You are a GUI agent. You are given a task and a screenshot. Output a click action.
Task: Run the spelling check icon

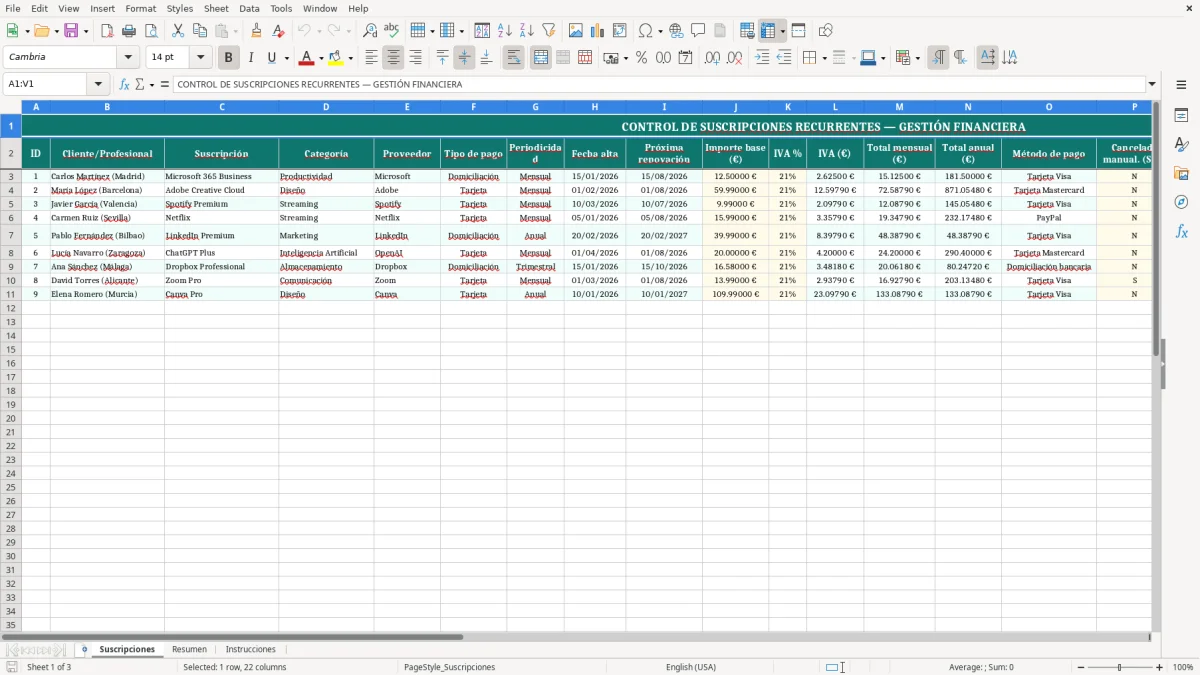[392, 31]
